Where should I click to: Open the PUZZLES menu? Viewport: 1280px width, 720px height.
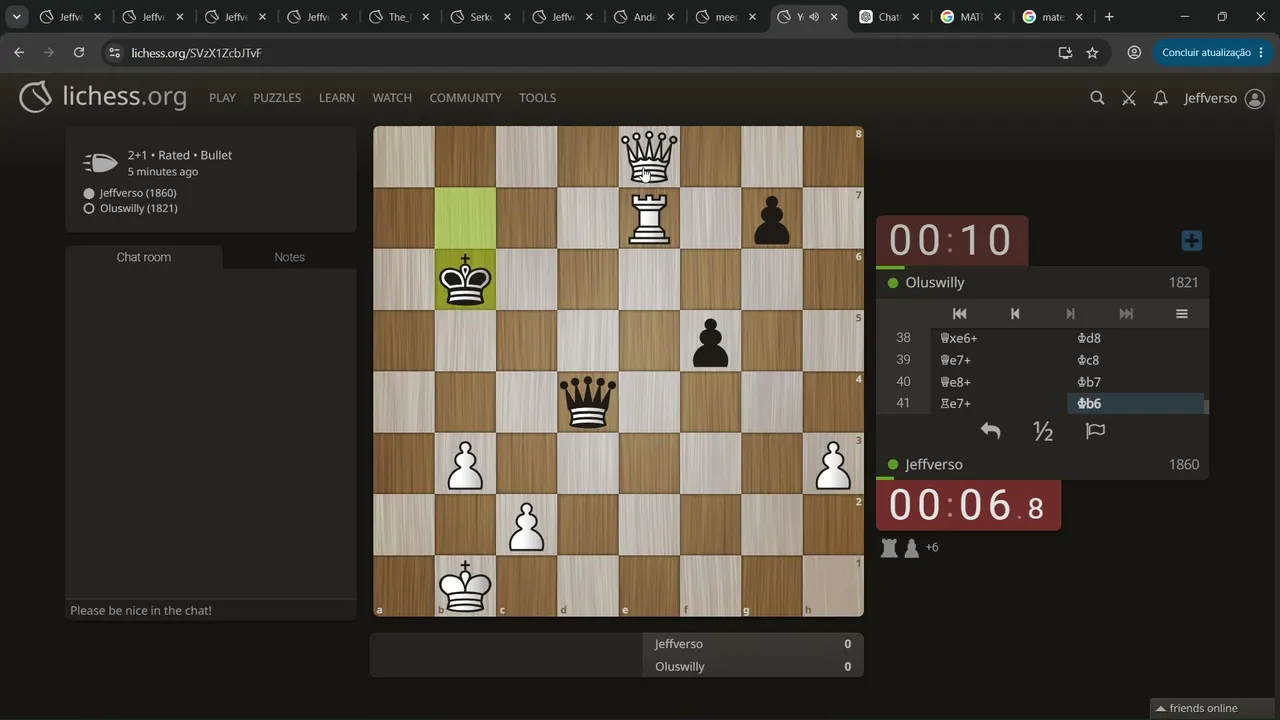[x=277, y=98]
